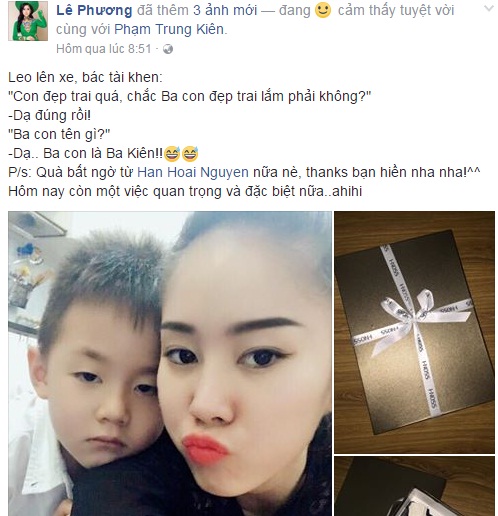Click the 'Hôm nay còn một việc' sentence
Screen dimensions: 498x516
pyautogui.click(x=185, y=192)
